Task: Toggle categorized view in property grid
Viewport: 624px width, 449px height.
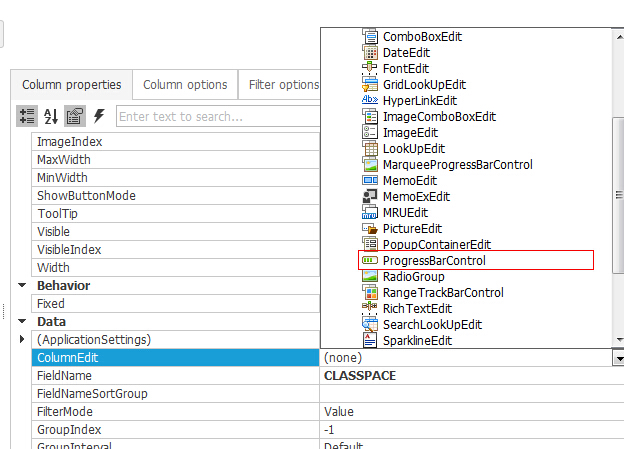Action: [27, 116]
